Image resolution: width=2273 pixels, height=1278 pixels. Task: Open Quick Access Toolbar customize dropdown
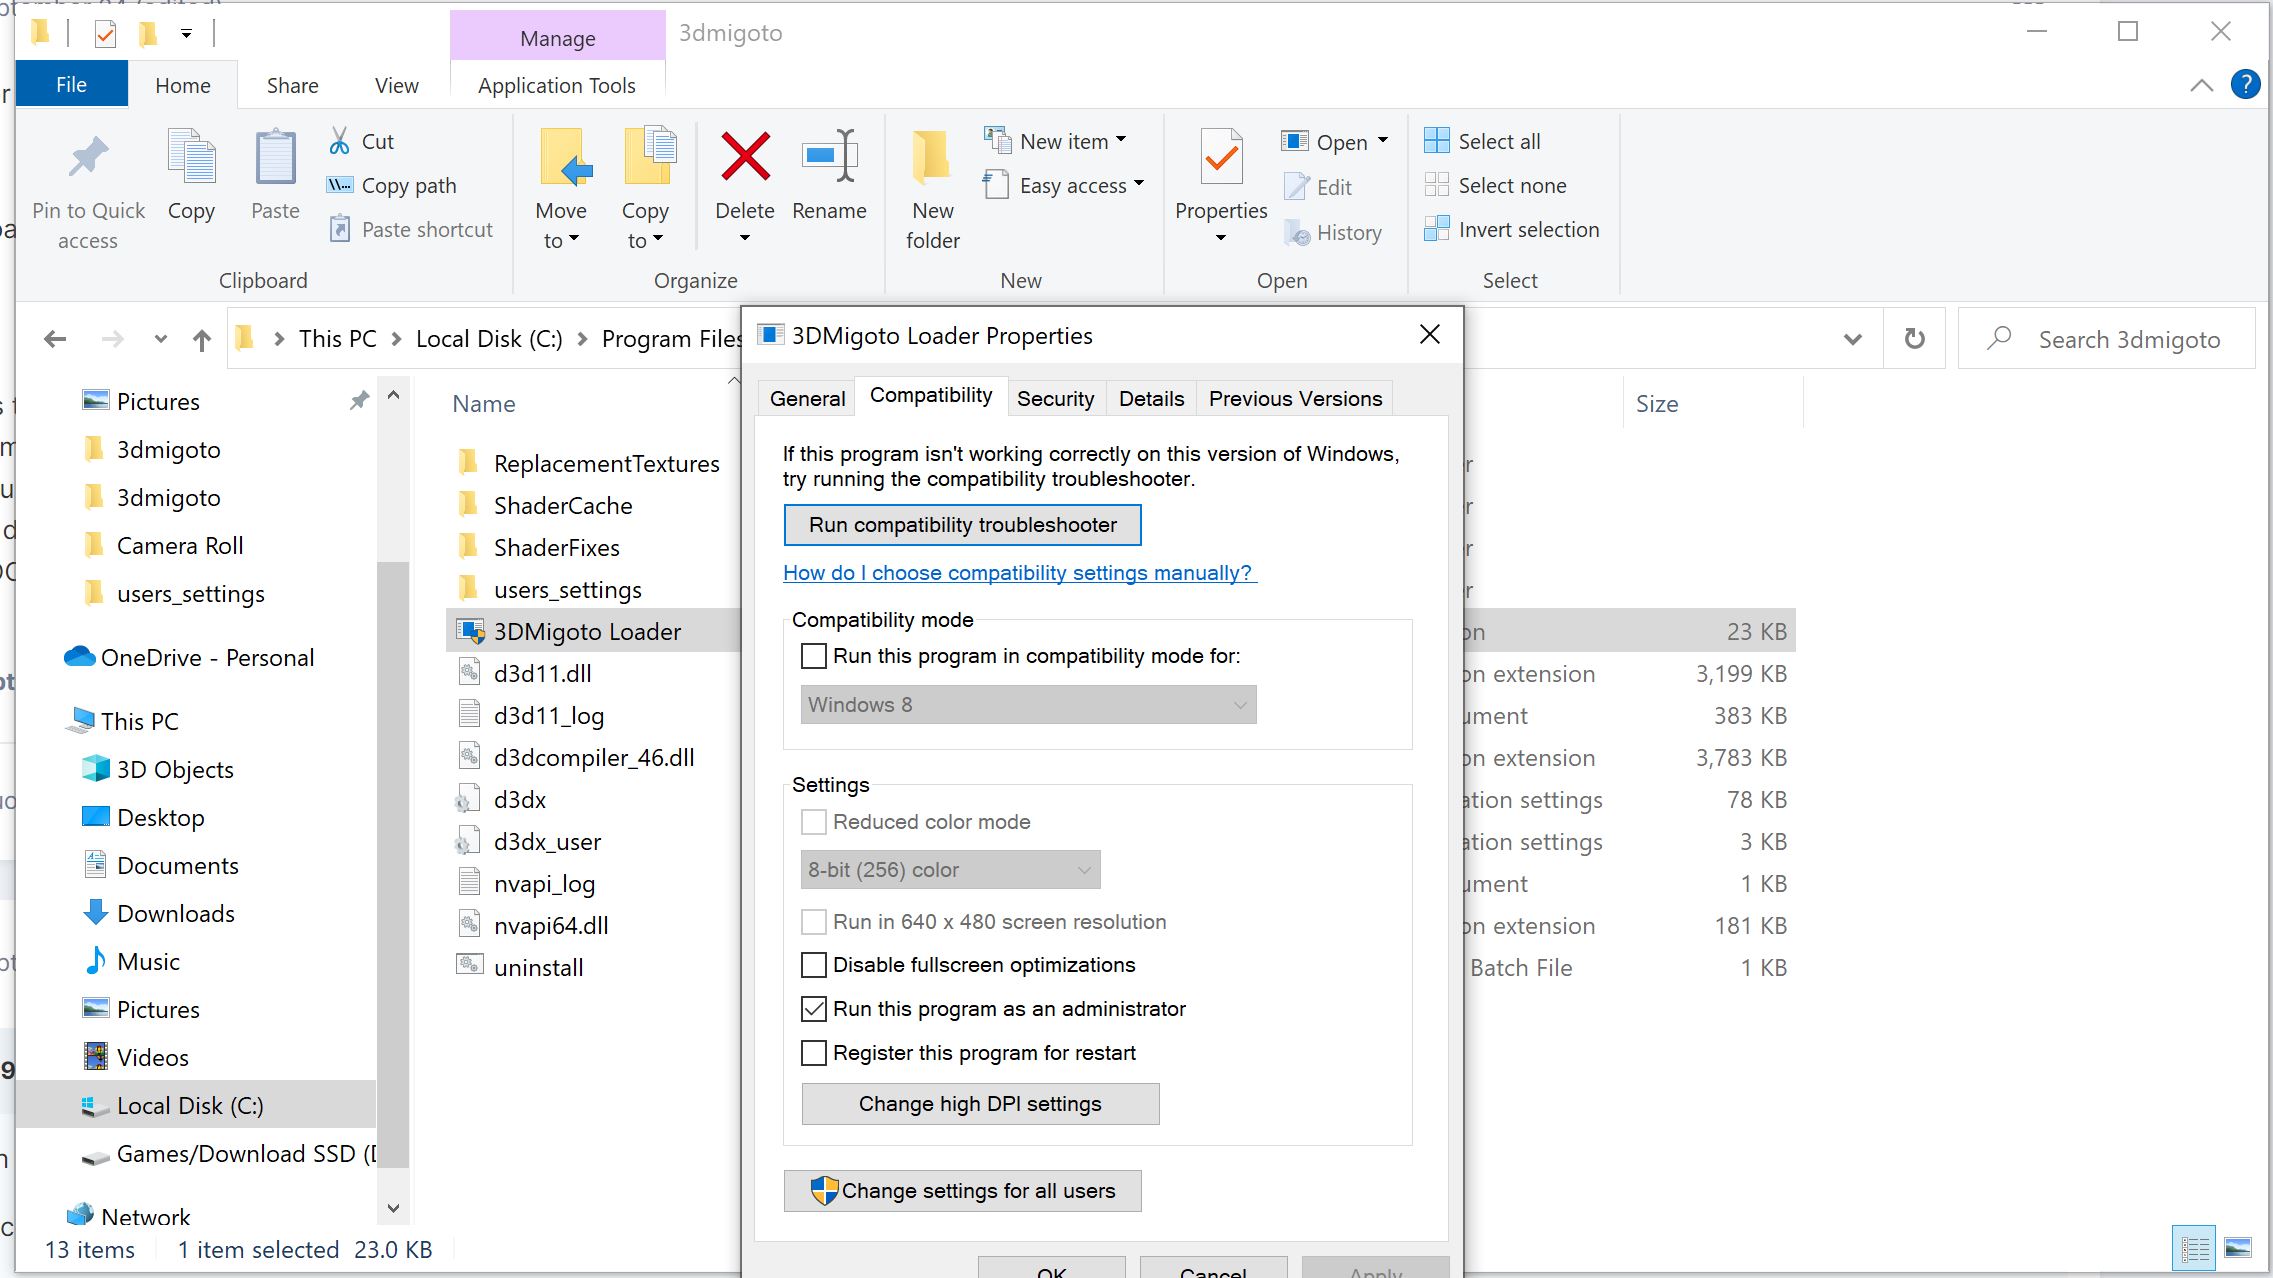[186, 33]
